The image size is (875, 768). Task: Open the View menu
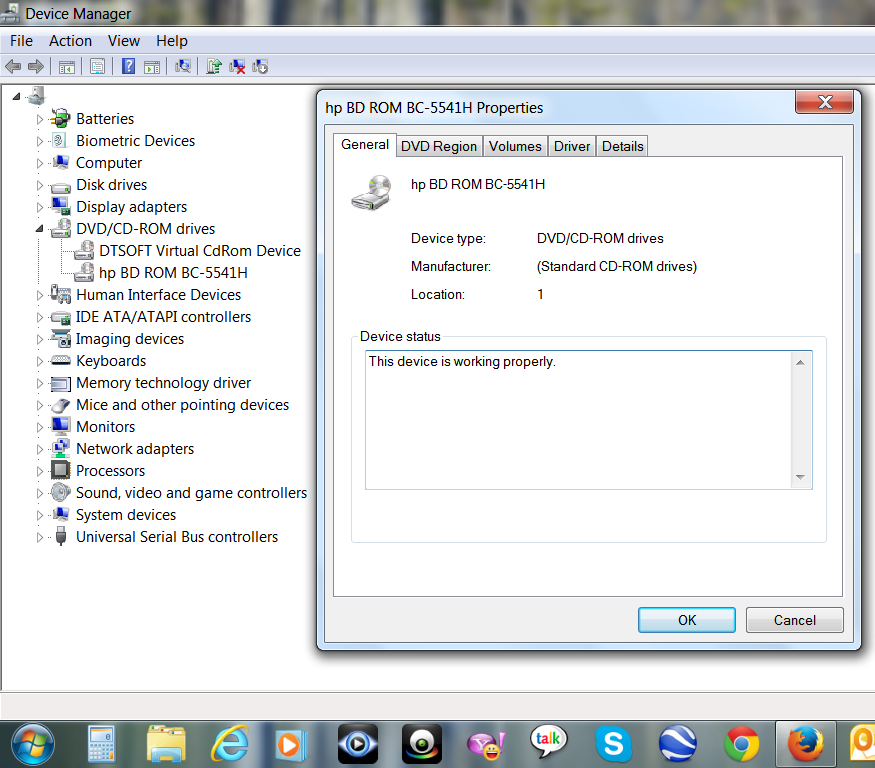[x=123, y=41]
